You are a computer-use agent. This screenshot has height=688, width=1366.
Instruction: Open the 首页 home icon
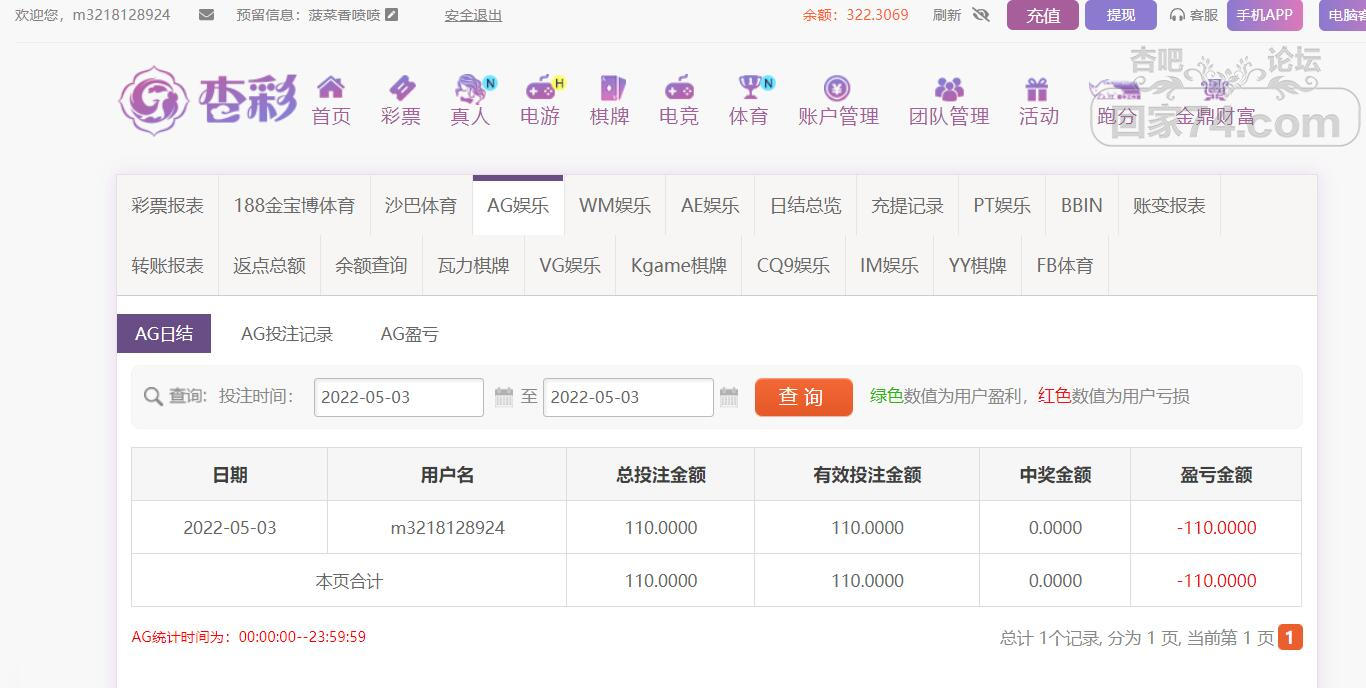click(331, 88)
